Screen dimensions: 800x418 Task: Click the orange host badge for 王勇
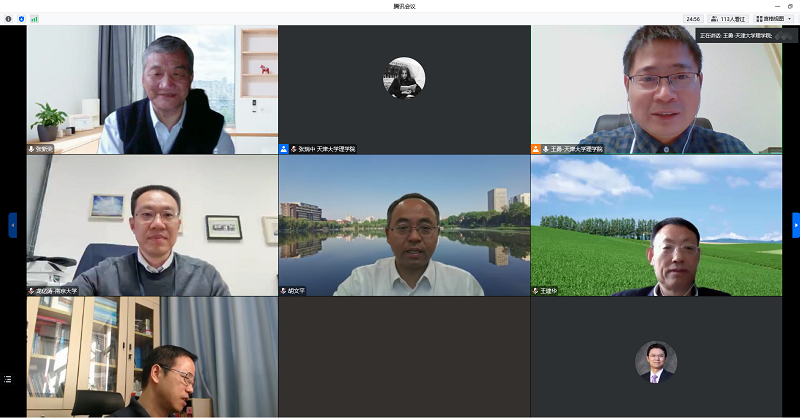(536, 149)
